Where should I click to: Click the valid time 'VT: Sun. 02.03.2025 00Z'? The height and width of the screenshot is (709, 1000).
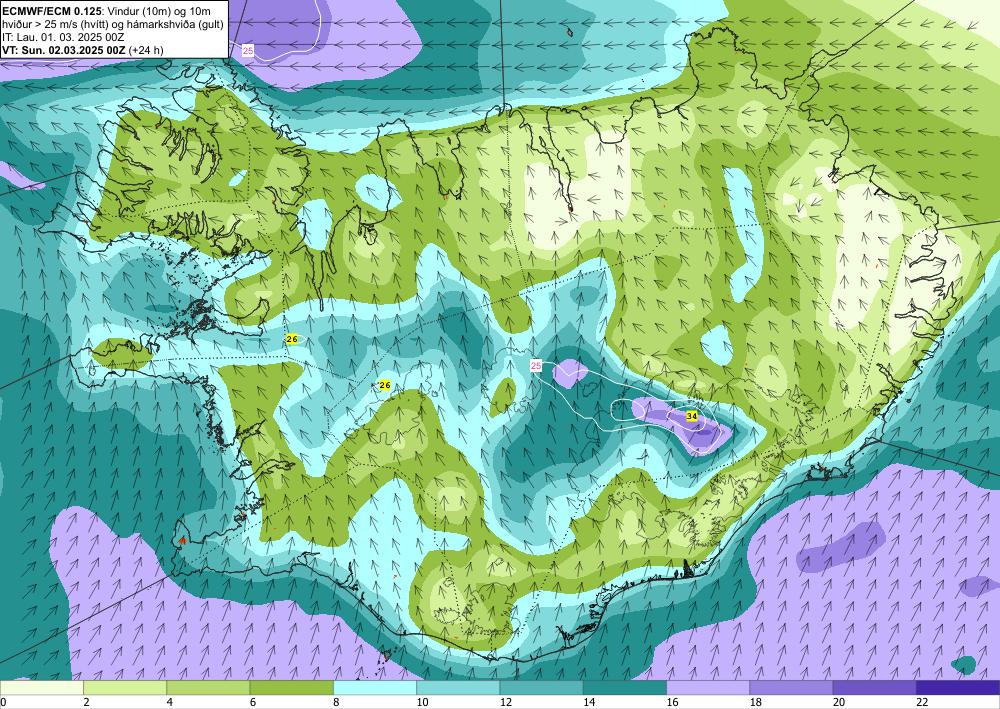click(64, 50)
